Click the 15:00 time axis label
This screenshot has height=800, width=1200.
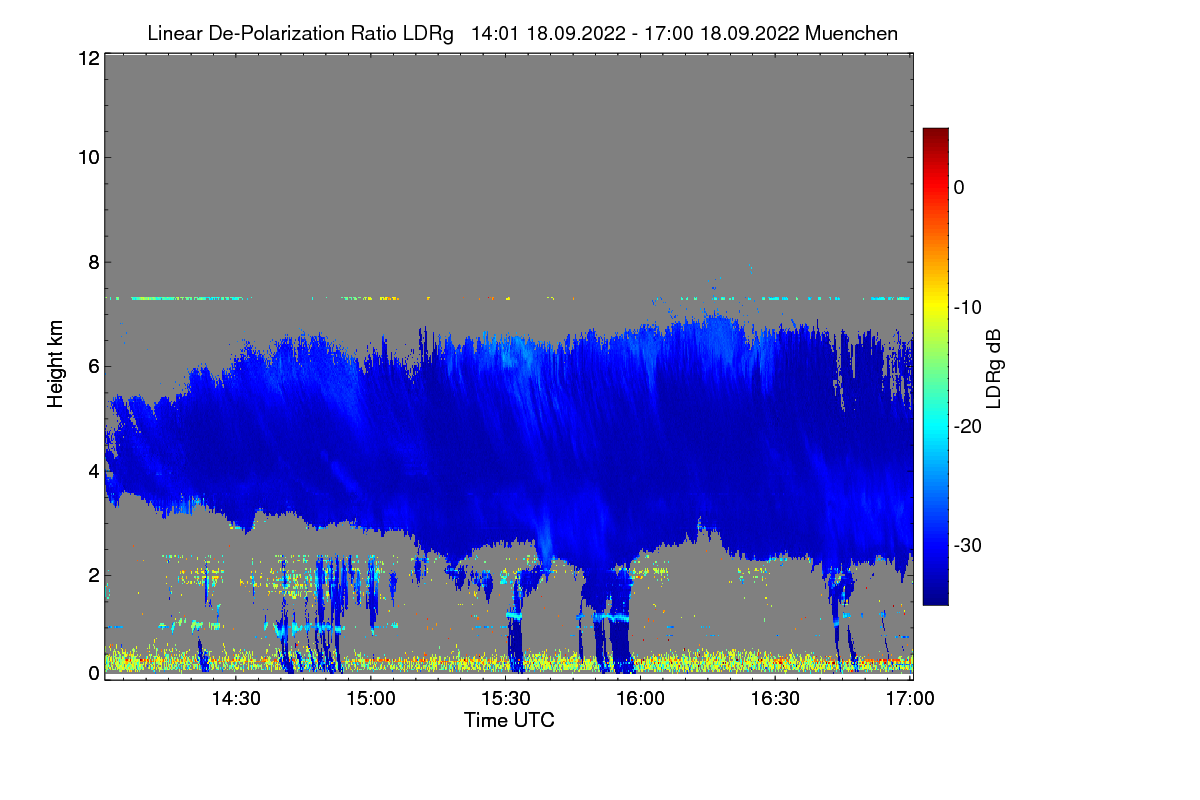371,699
